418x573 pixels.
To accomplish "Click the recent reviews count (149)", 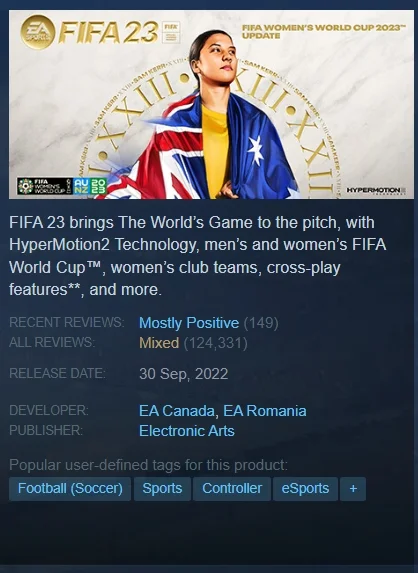I will pyautogui.click(x=261, y=323).
